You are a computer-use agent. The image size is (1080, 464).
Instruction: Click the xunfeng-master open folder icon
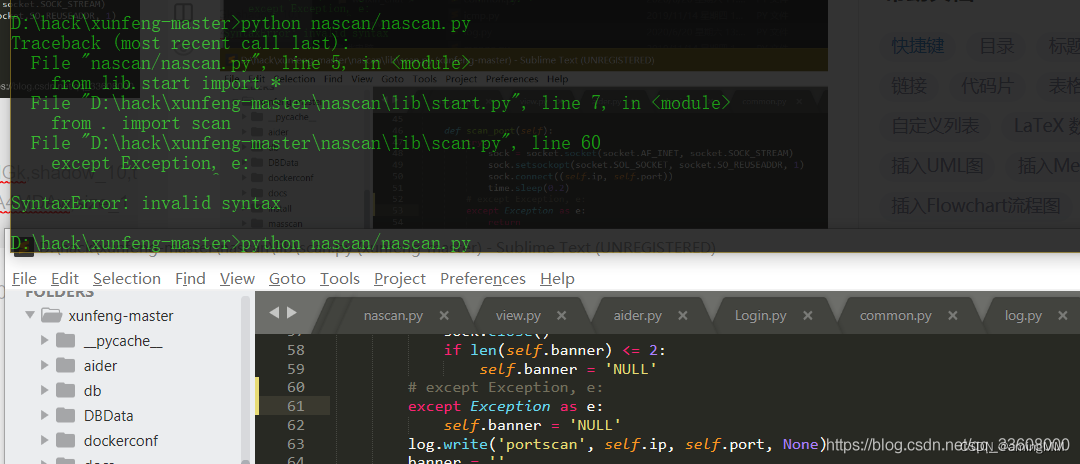52,315
